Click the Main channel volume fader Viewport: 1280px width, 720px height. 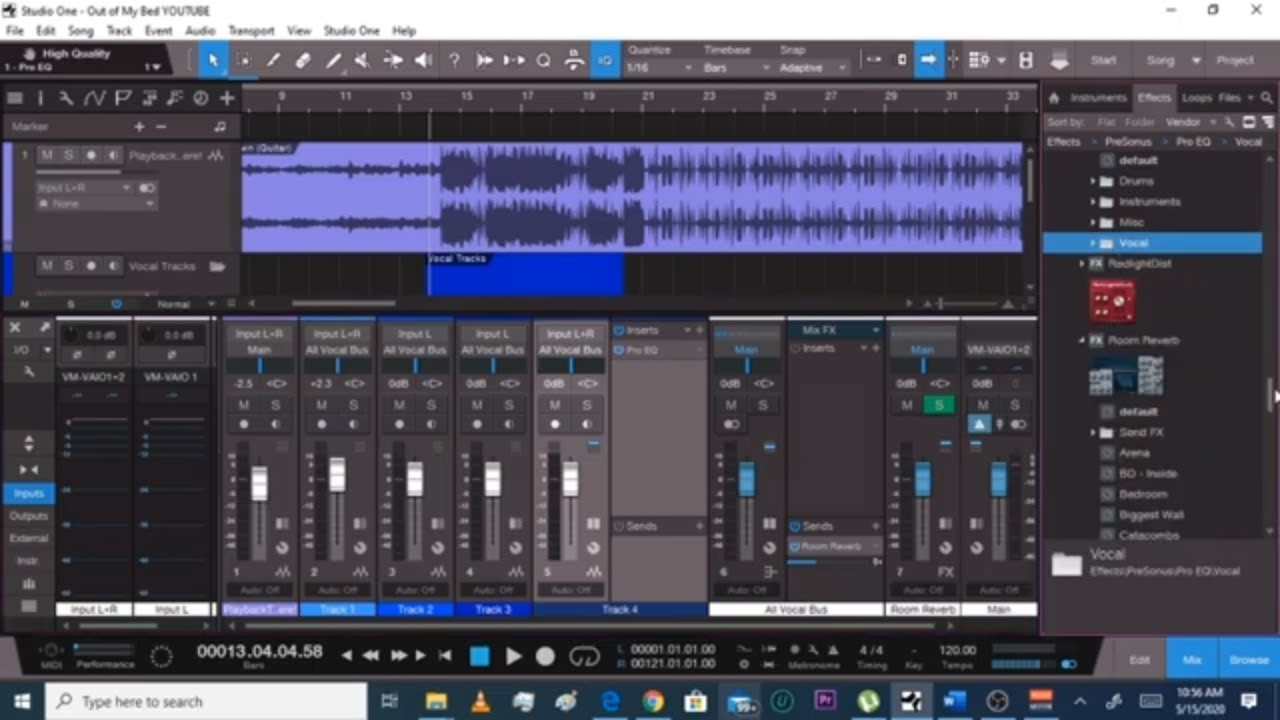point(998,479)
